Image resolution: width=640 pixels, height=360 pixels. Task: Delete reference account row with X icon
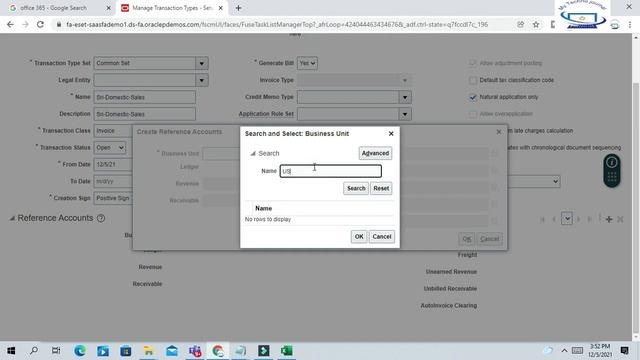tap(620, 220)
